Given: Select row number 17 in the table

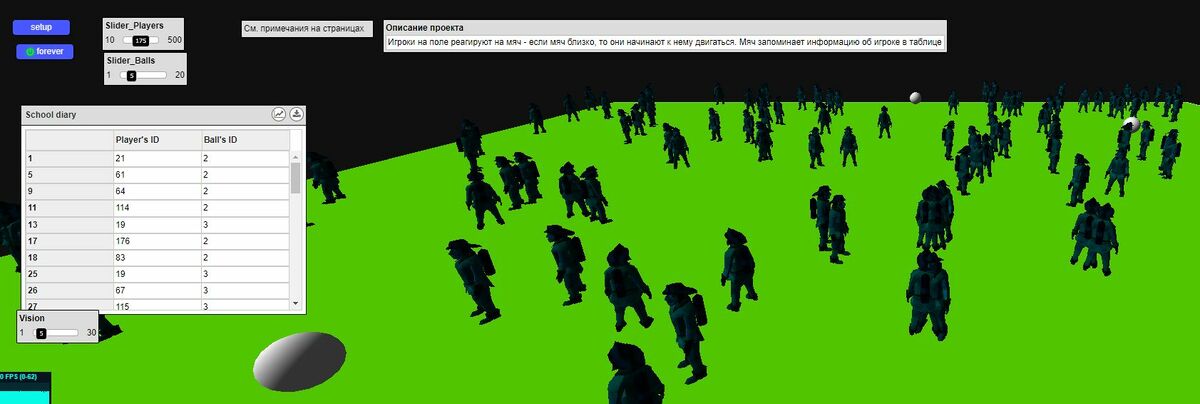Looking at the screenshot, I should point(68,240).
